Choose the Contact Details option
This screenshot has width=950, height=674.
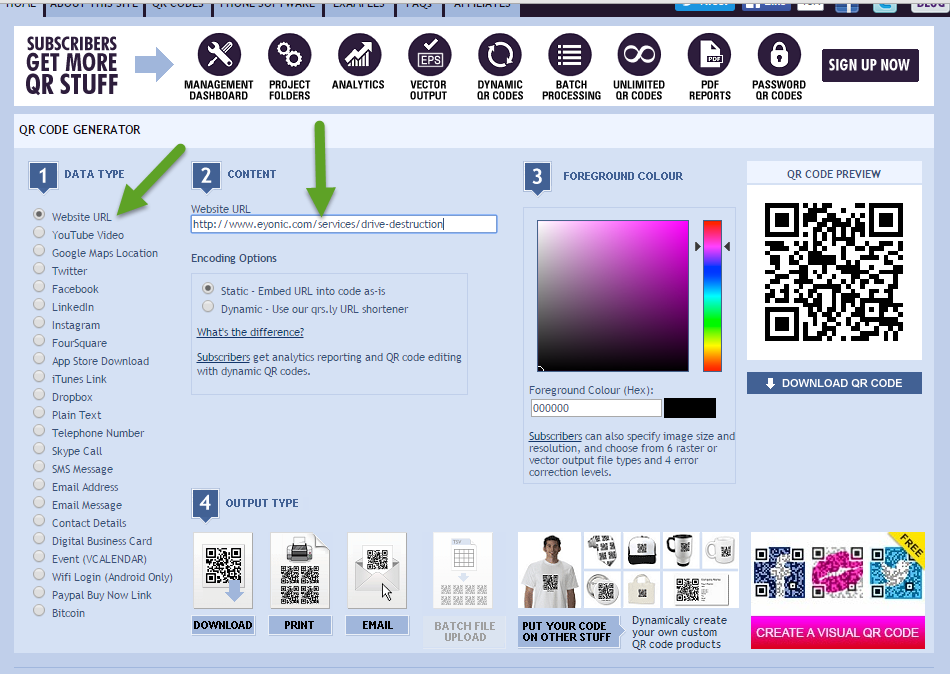click(39, 521)
